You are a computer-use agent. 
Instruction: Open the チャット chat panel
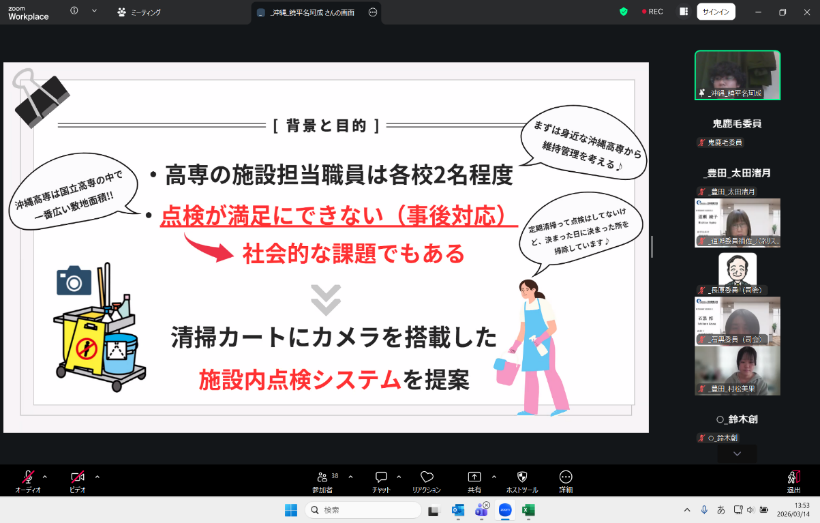pyautogui.click(x=381, y=478)
